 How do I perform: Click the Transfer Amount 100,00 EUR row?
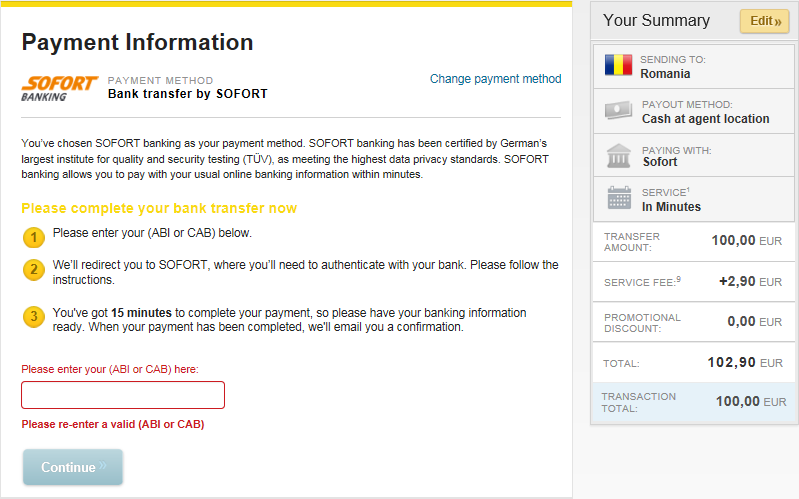pyautogui.click(x=694, y=241)
